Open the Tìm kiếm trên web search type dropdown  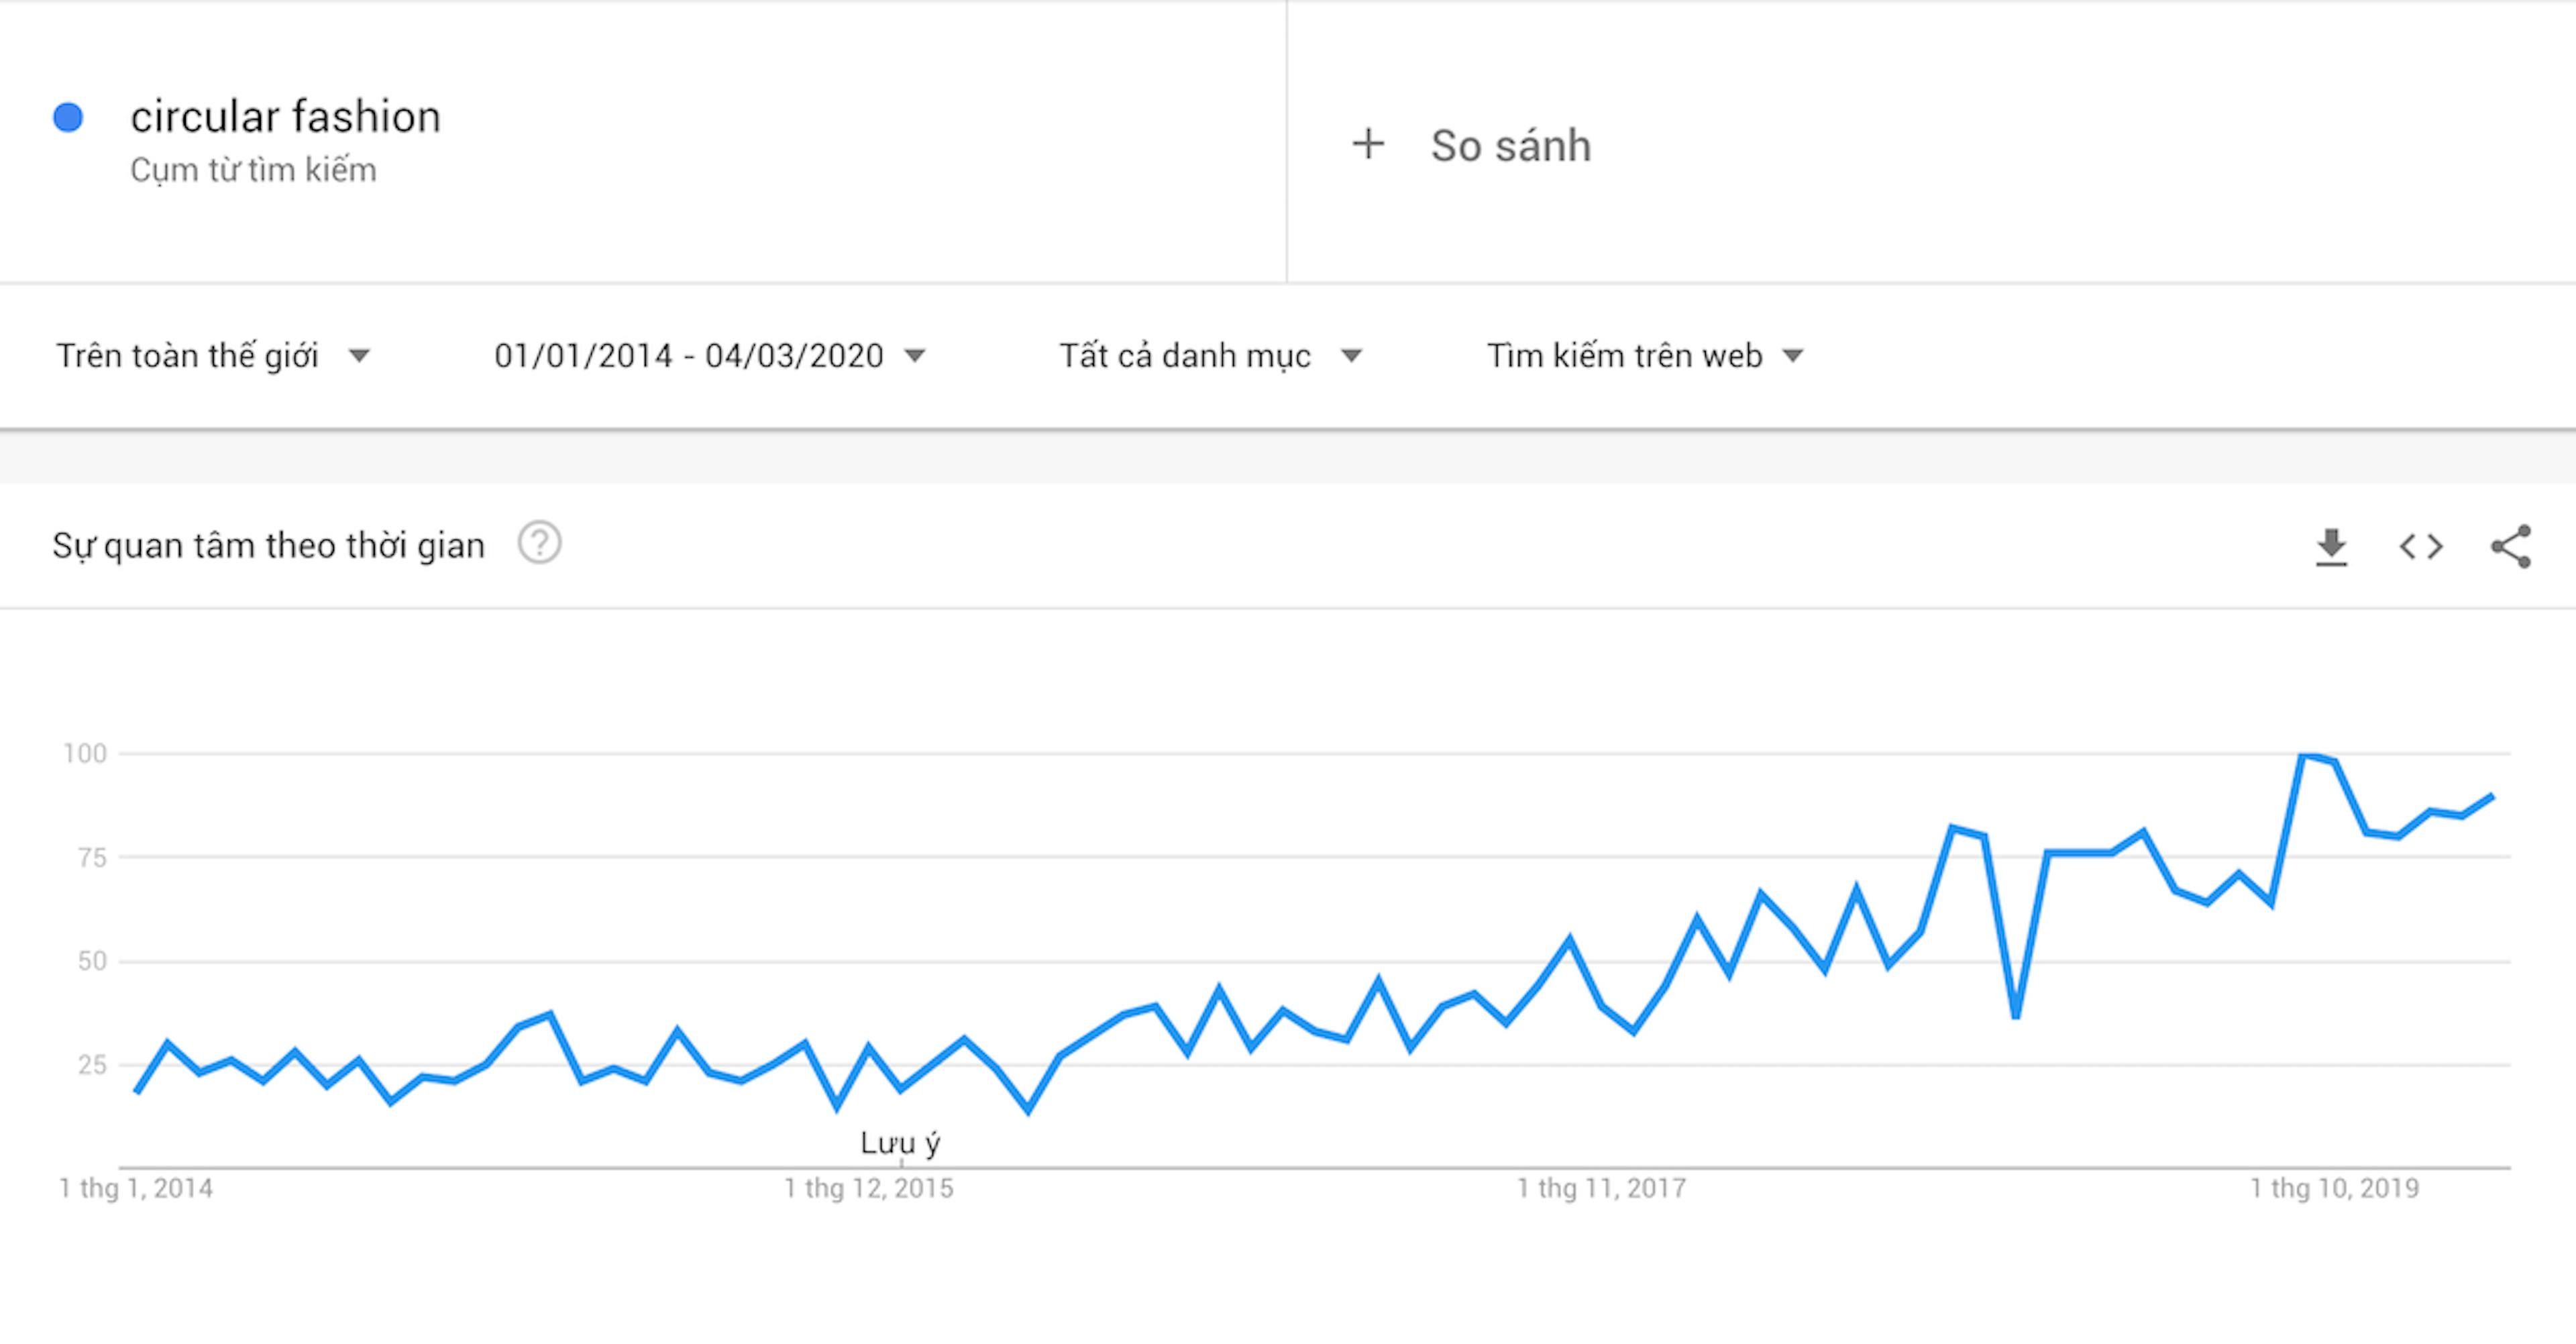[x=1646, y=356]
